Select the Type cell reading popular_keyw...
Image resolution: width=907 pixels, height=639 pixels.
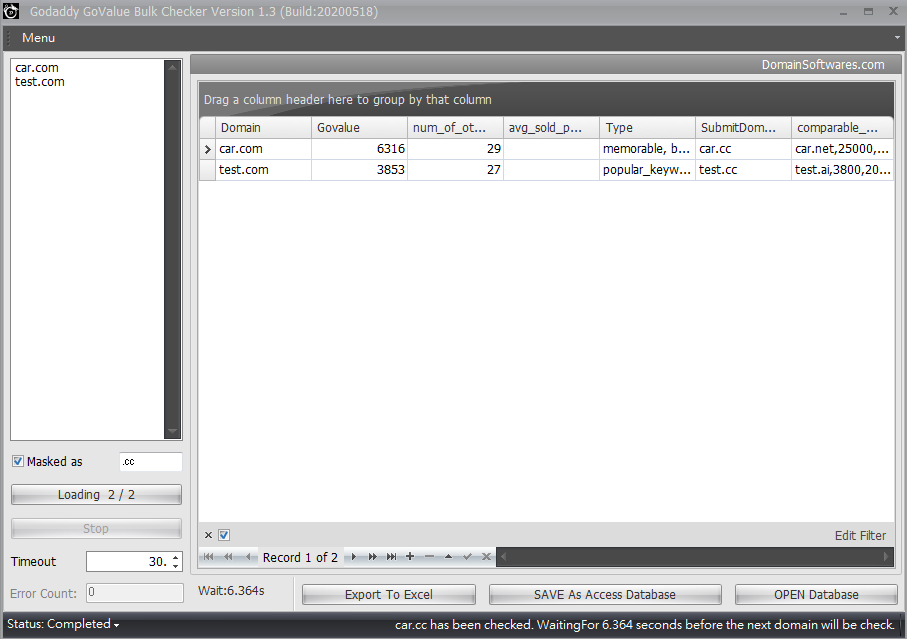point(647,170)
